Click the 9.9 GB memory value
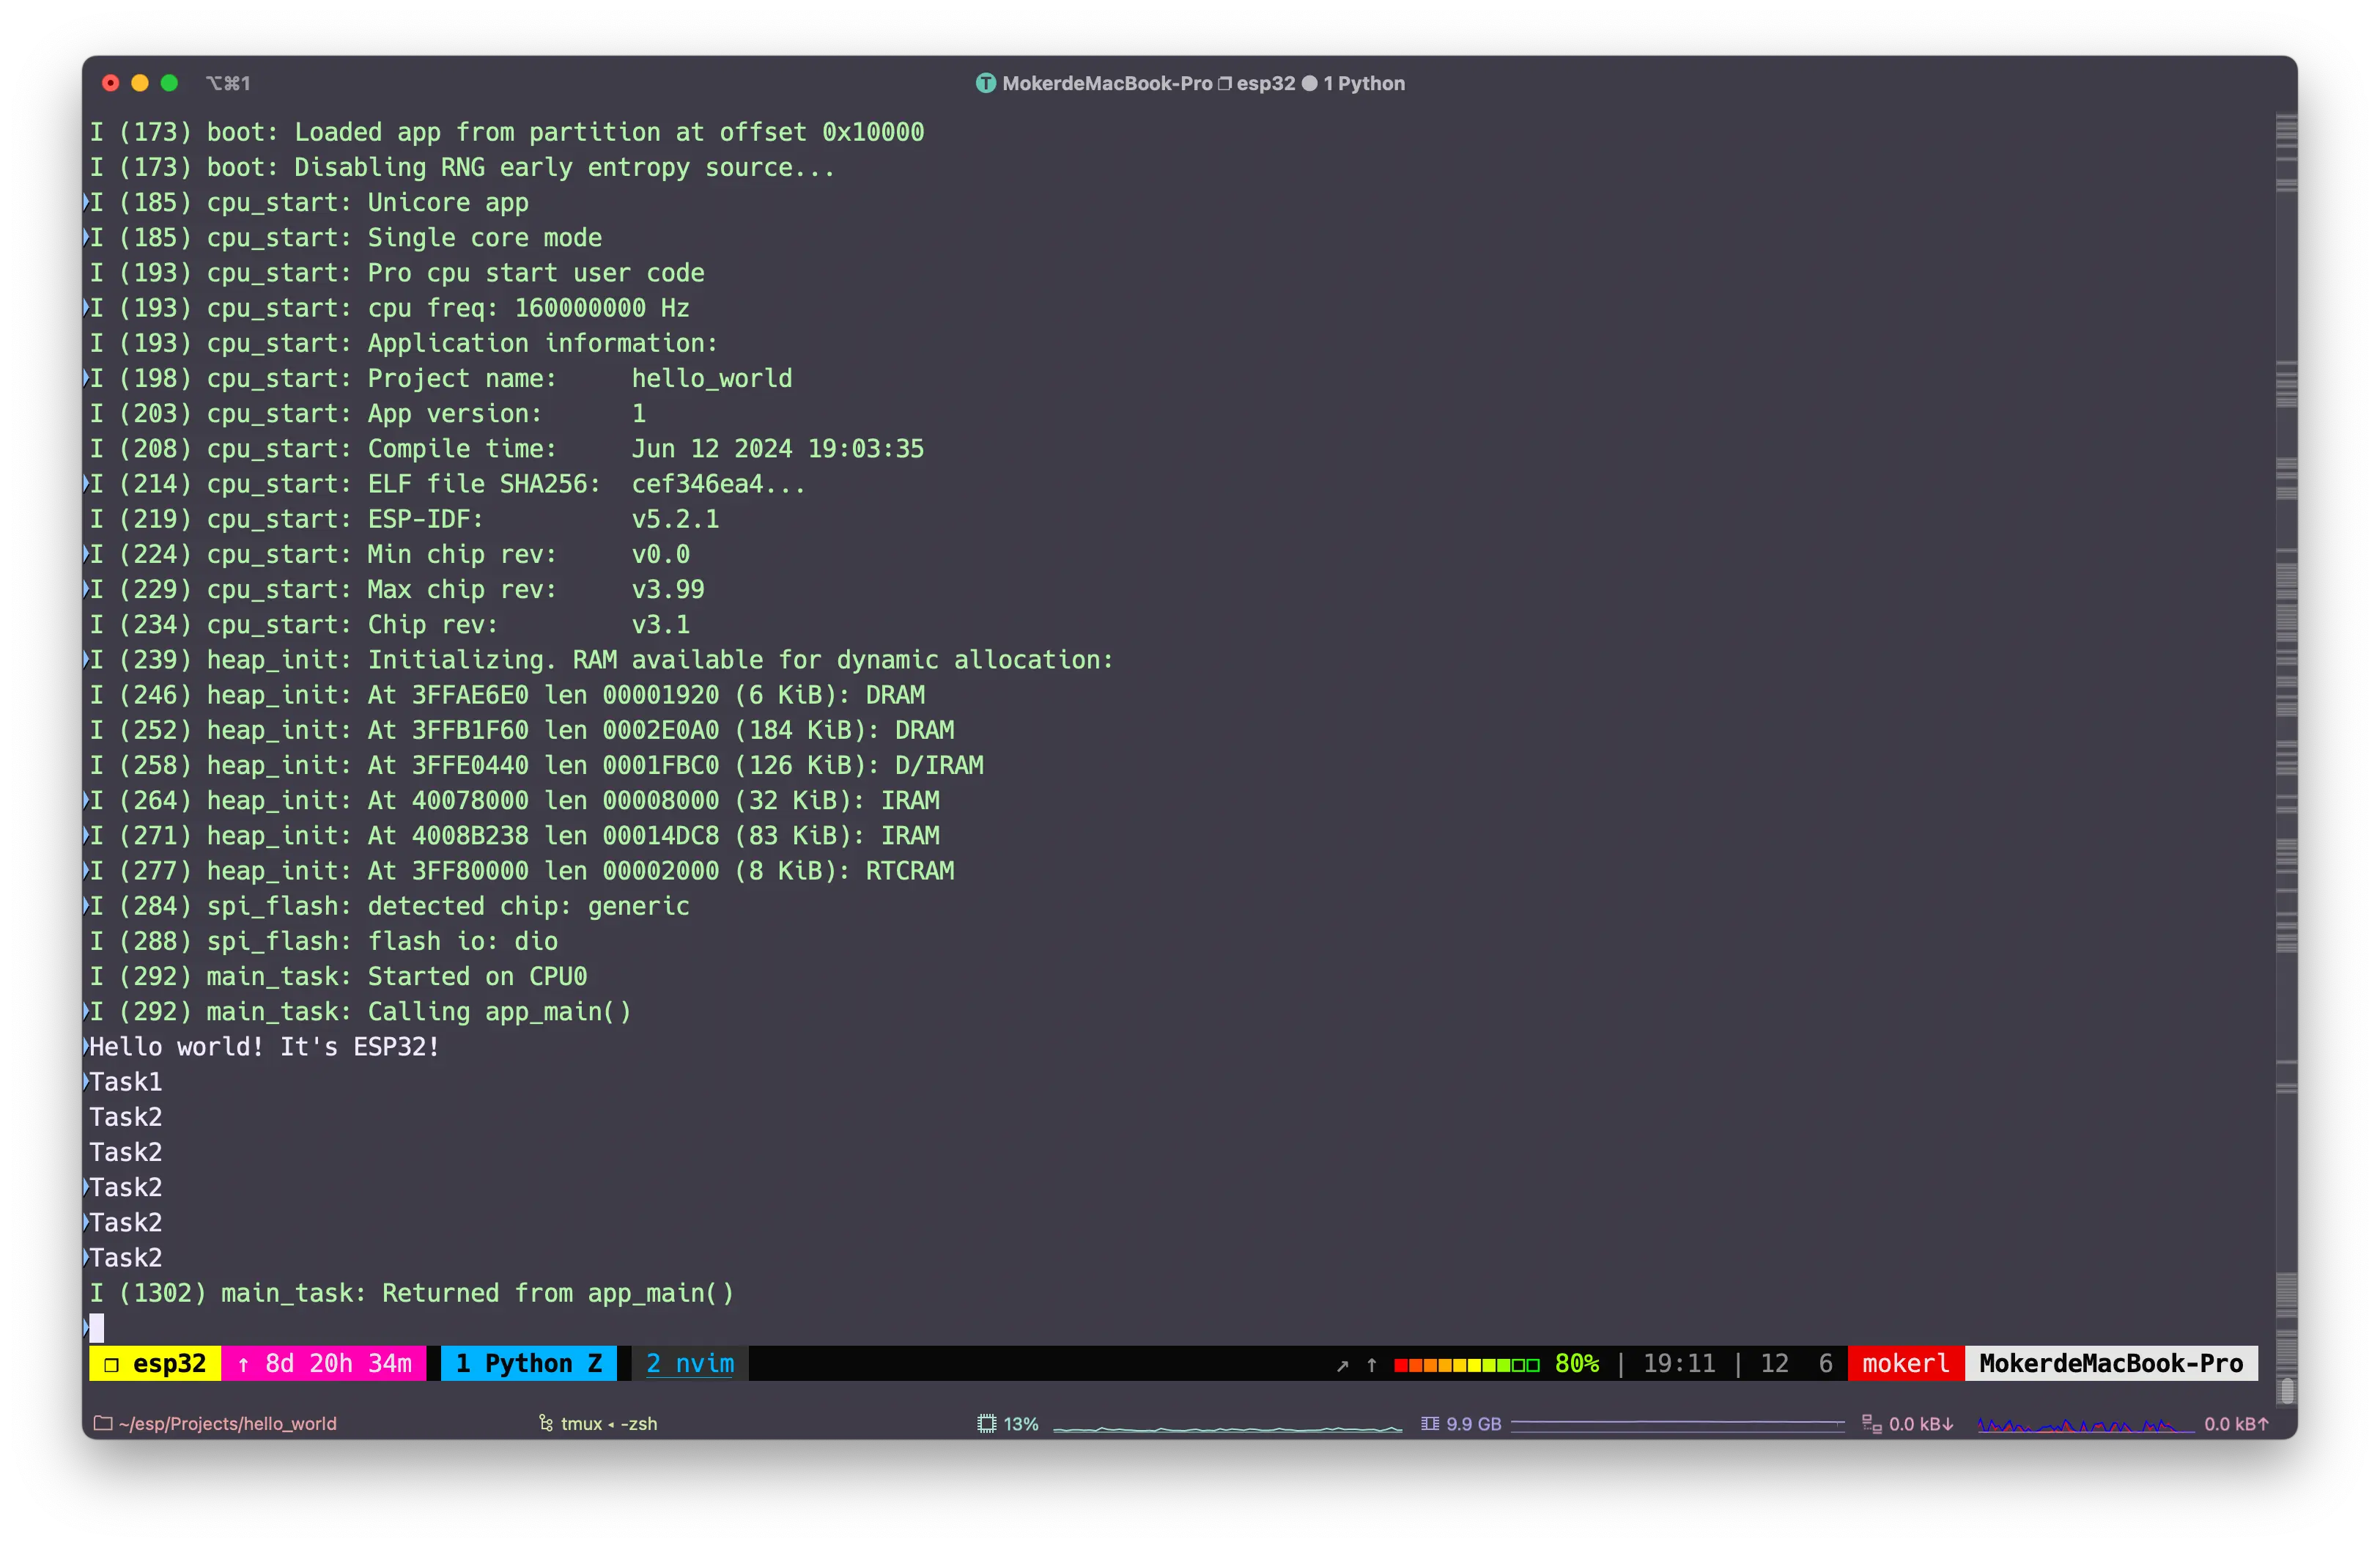 pyautogui.click(x=1474, y=1423)
